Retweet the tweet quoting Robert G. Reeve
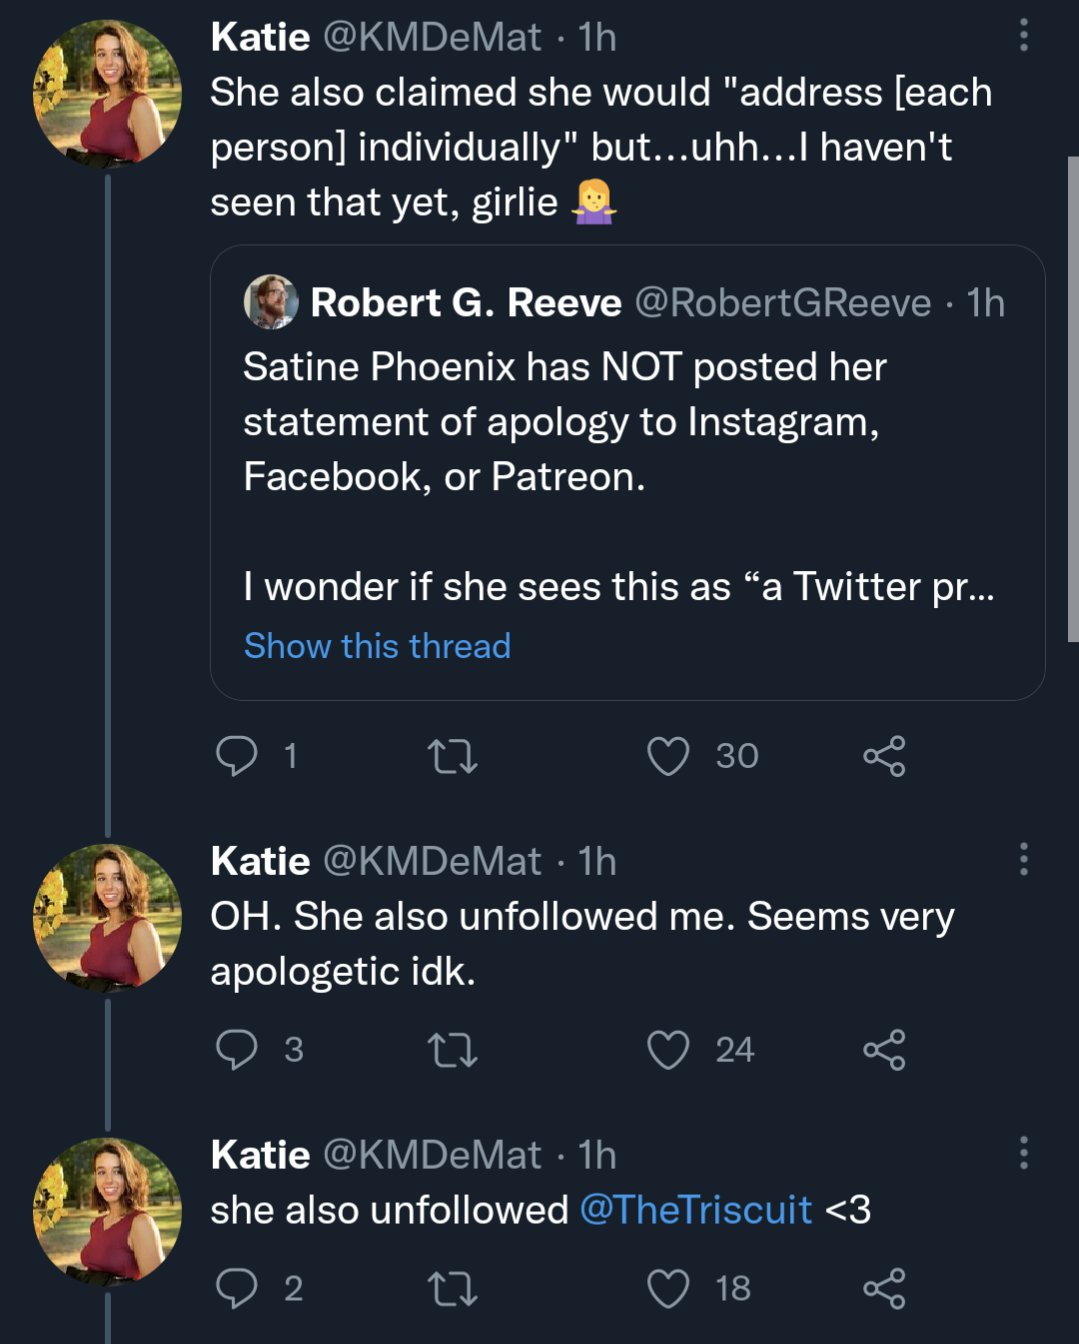The height and width of the screenshot is (1344, 1079). [x=452, y=756]
